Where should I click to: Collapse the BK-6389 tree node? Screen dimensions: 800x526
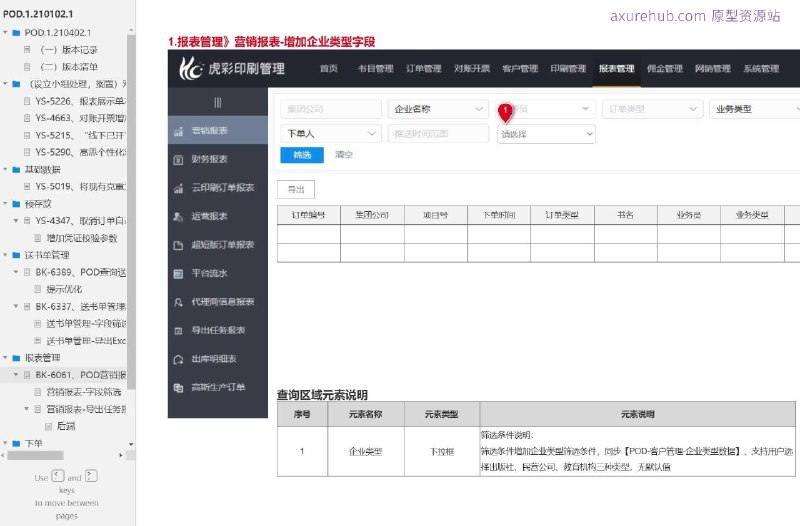(16, 272)
